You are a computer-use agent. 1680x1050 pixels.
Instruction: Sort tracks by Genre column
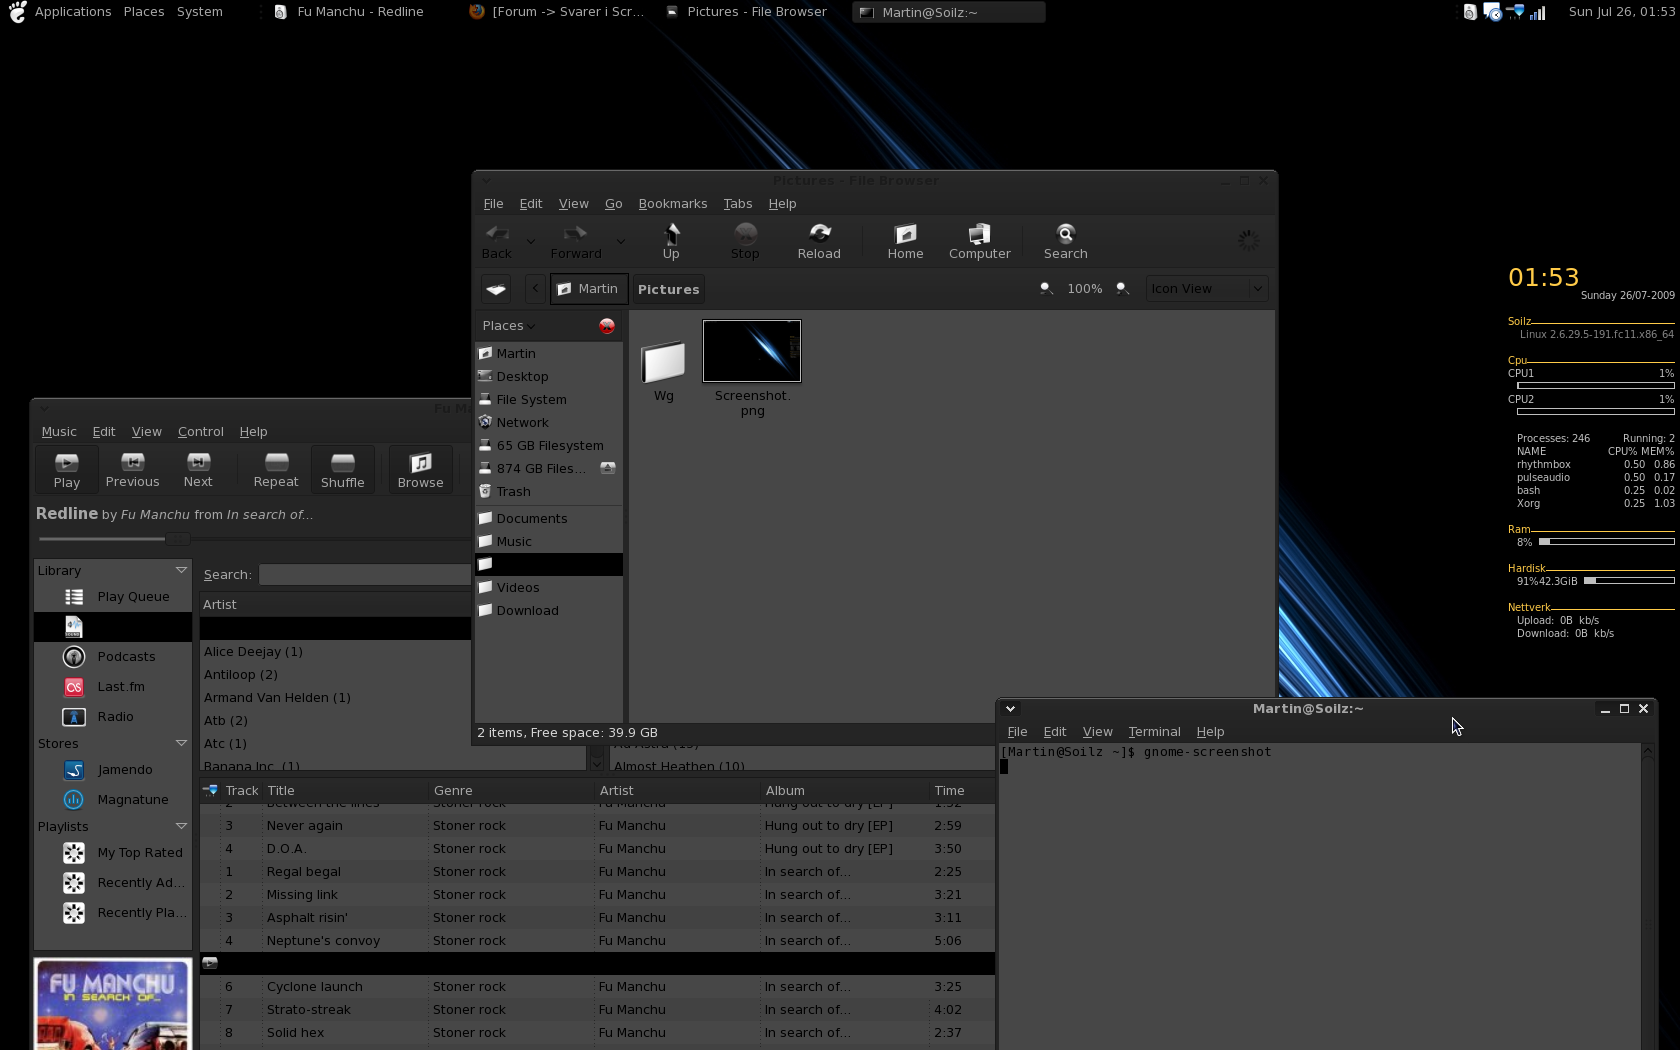click(x=511, y=791)
